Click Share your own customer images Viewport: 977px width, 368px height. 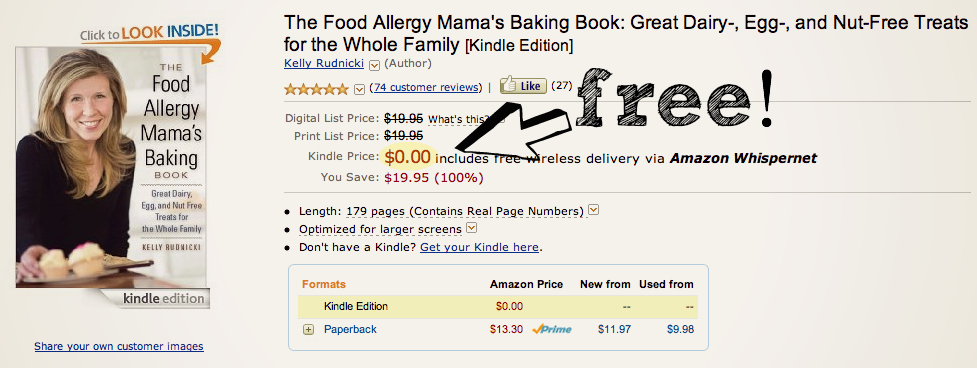tap(119, 346)
